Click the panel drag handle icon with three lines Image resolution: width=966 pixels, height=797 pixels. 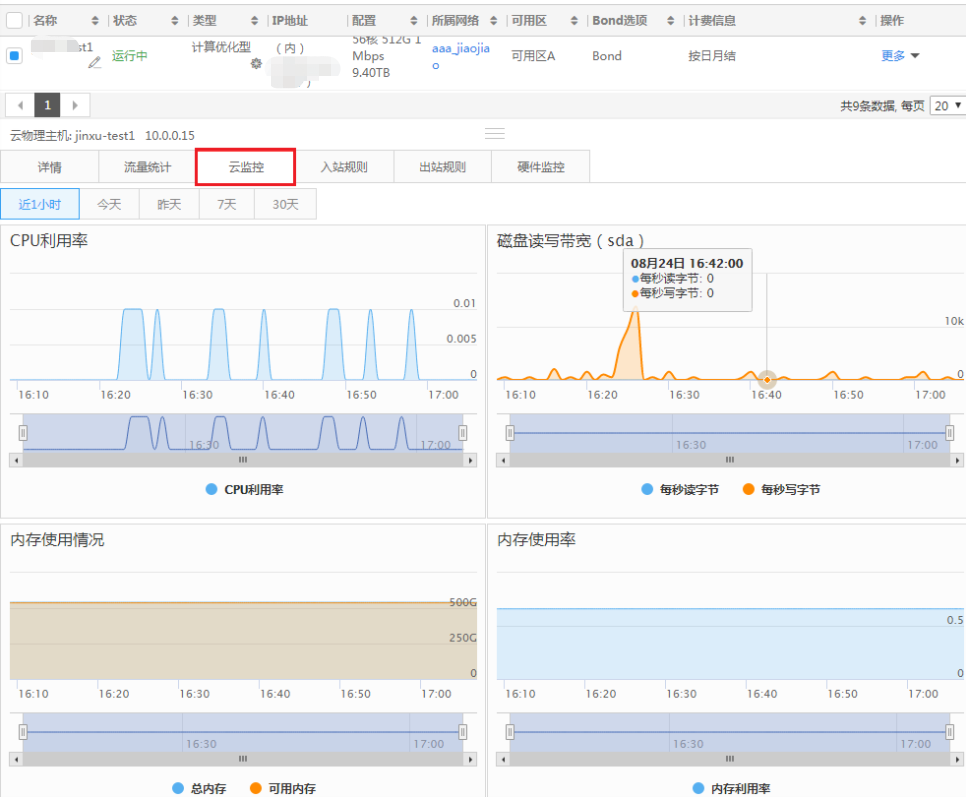pyautogui.click(x=494, y=134)
